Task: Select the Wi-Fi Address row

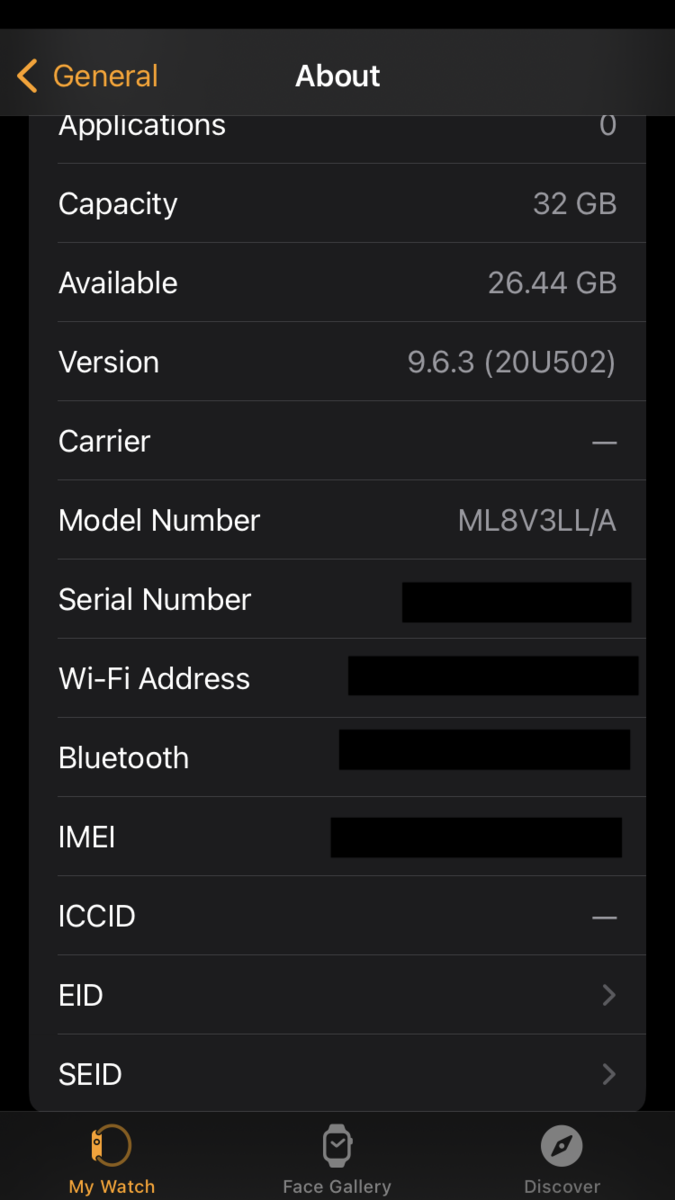Action: click(154, 678)
